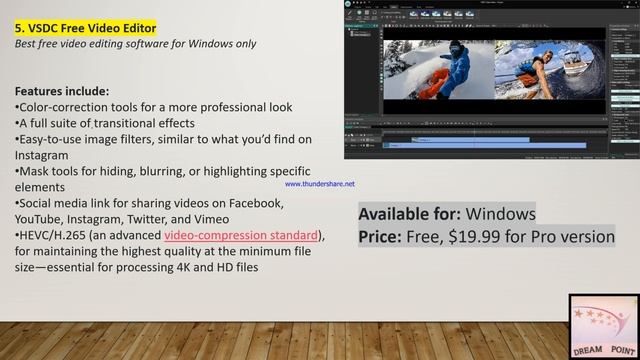Click the bullet about social media link sharing
This screenshot has height=360, width=640.
[x=149, y=211]
